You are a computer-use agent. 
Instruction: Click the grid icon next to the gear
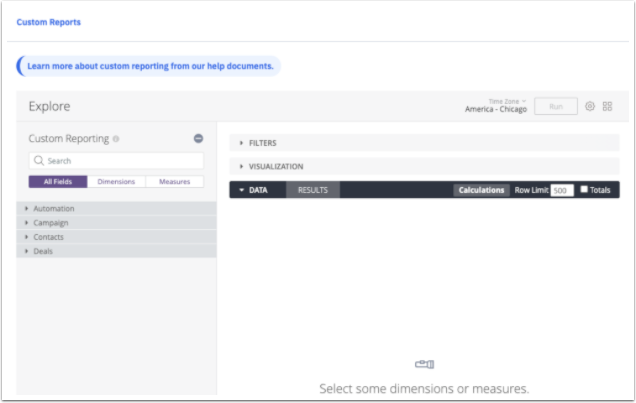607,106
